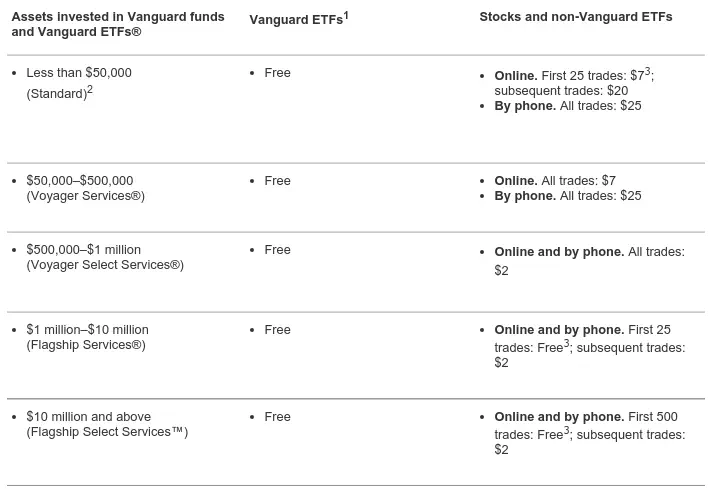Select 'By phone' entry in Voyager Services row

[525, 196]
